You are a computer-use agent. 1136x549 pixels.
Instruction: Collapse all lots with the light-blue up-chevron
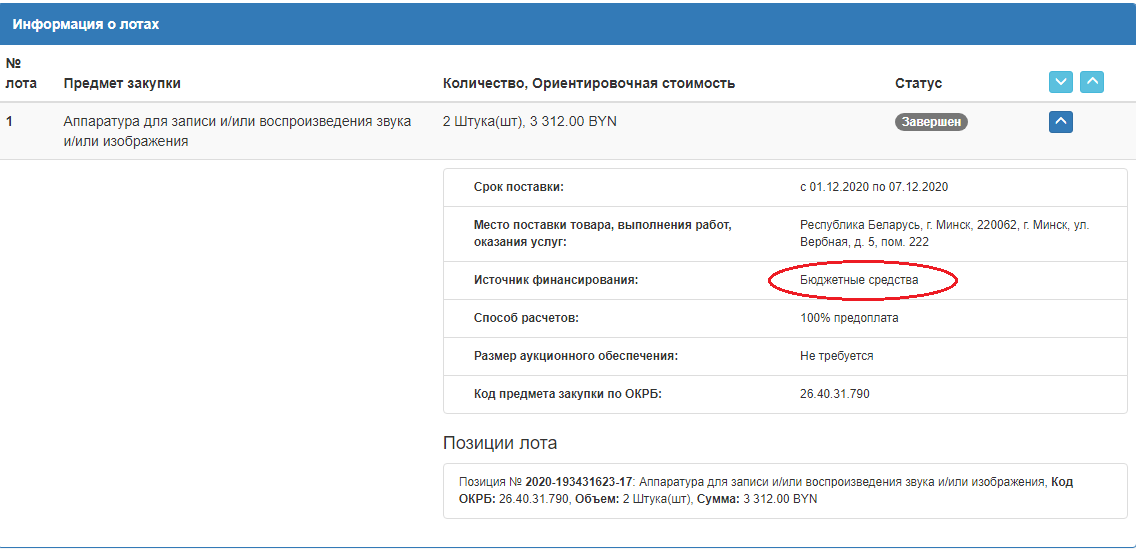(1092, 83)
